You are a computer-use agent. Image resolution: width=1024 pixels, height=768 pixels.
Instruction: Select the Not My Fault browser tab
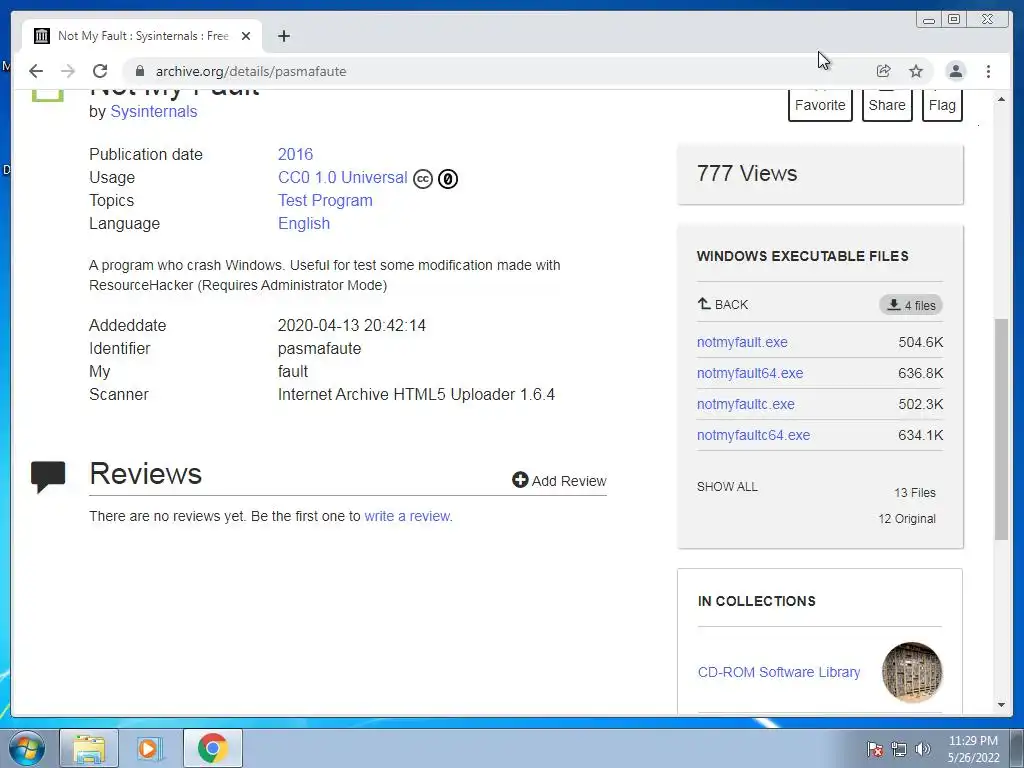click(x=142, y=36)
